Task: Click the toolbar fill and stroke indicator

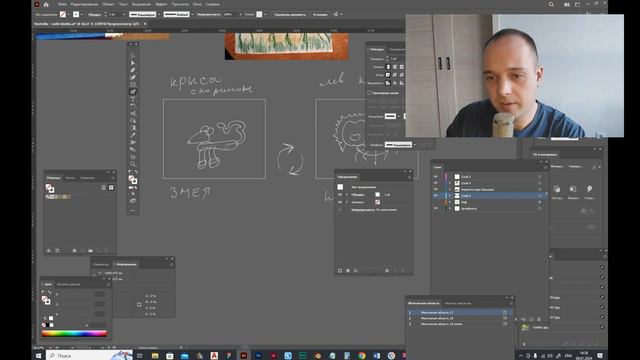Action: 133,180
